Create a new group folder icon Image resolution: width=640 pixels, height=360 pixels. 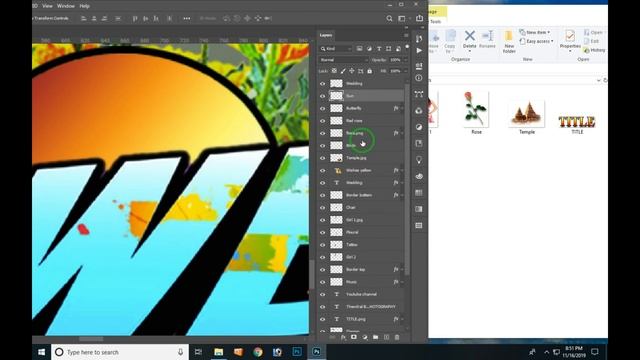point(376,338)
